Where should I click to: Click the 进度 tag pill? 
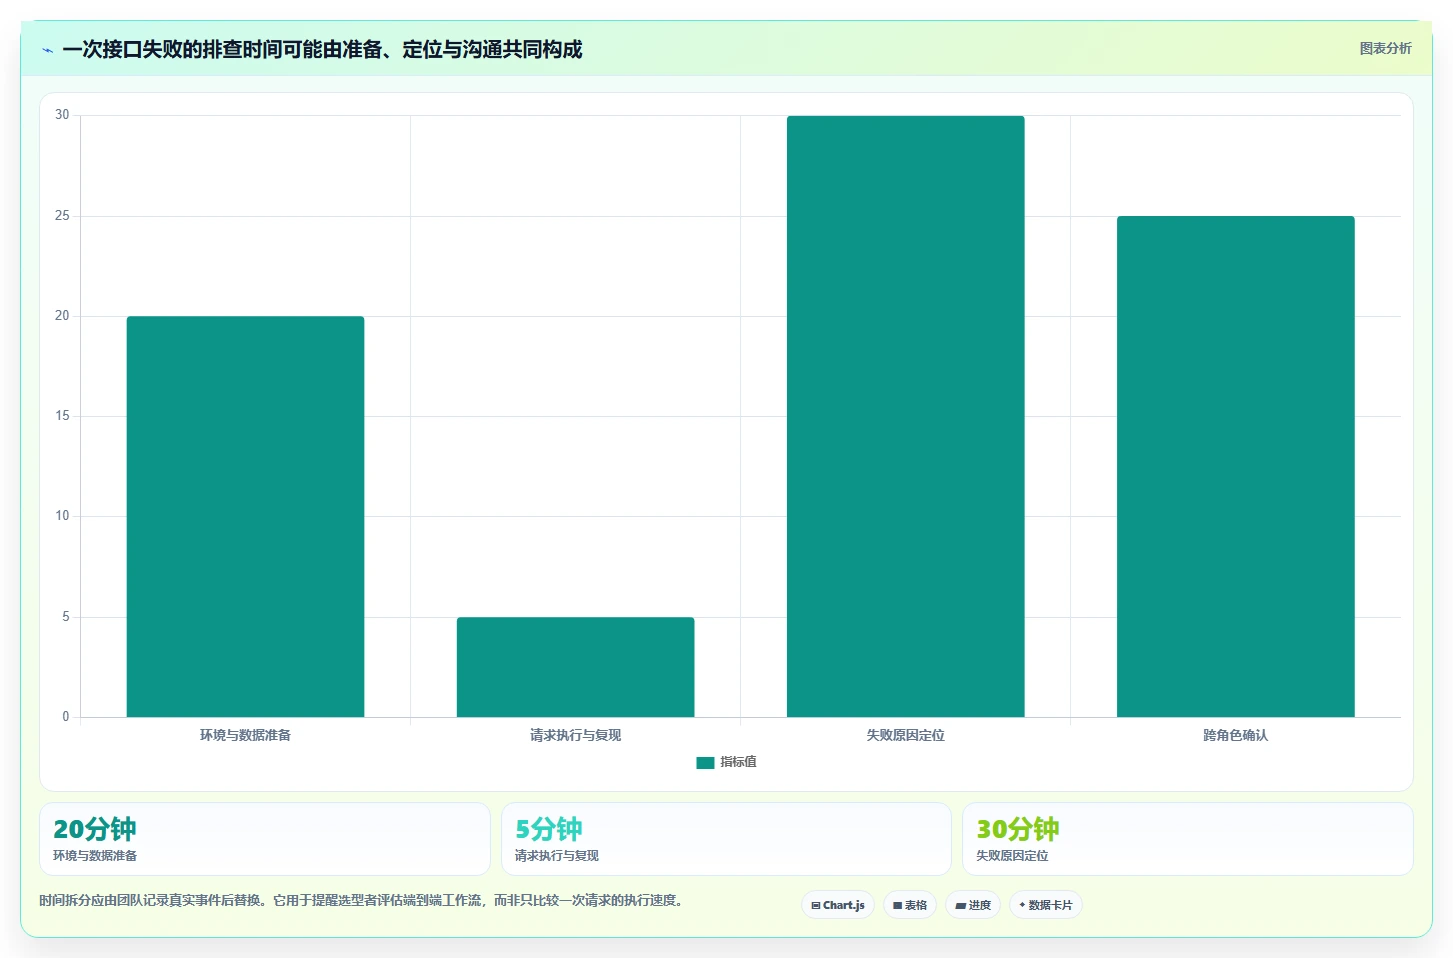click(973, 905)
